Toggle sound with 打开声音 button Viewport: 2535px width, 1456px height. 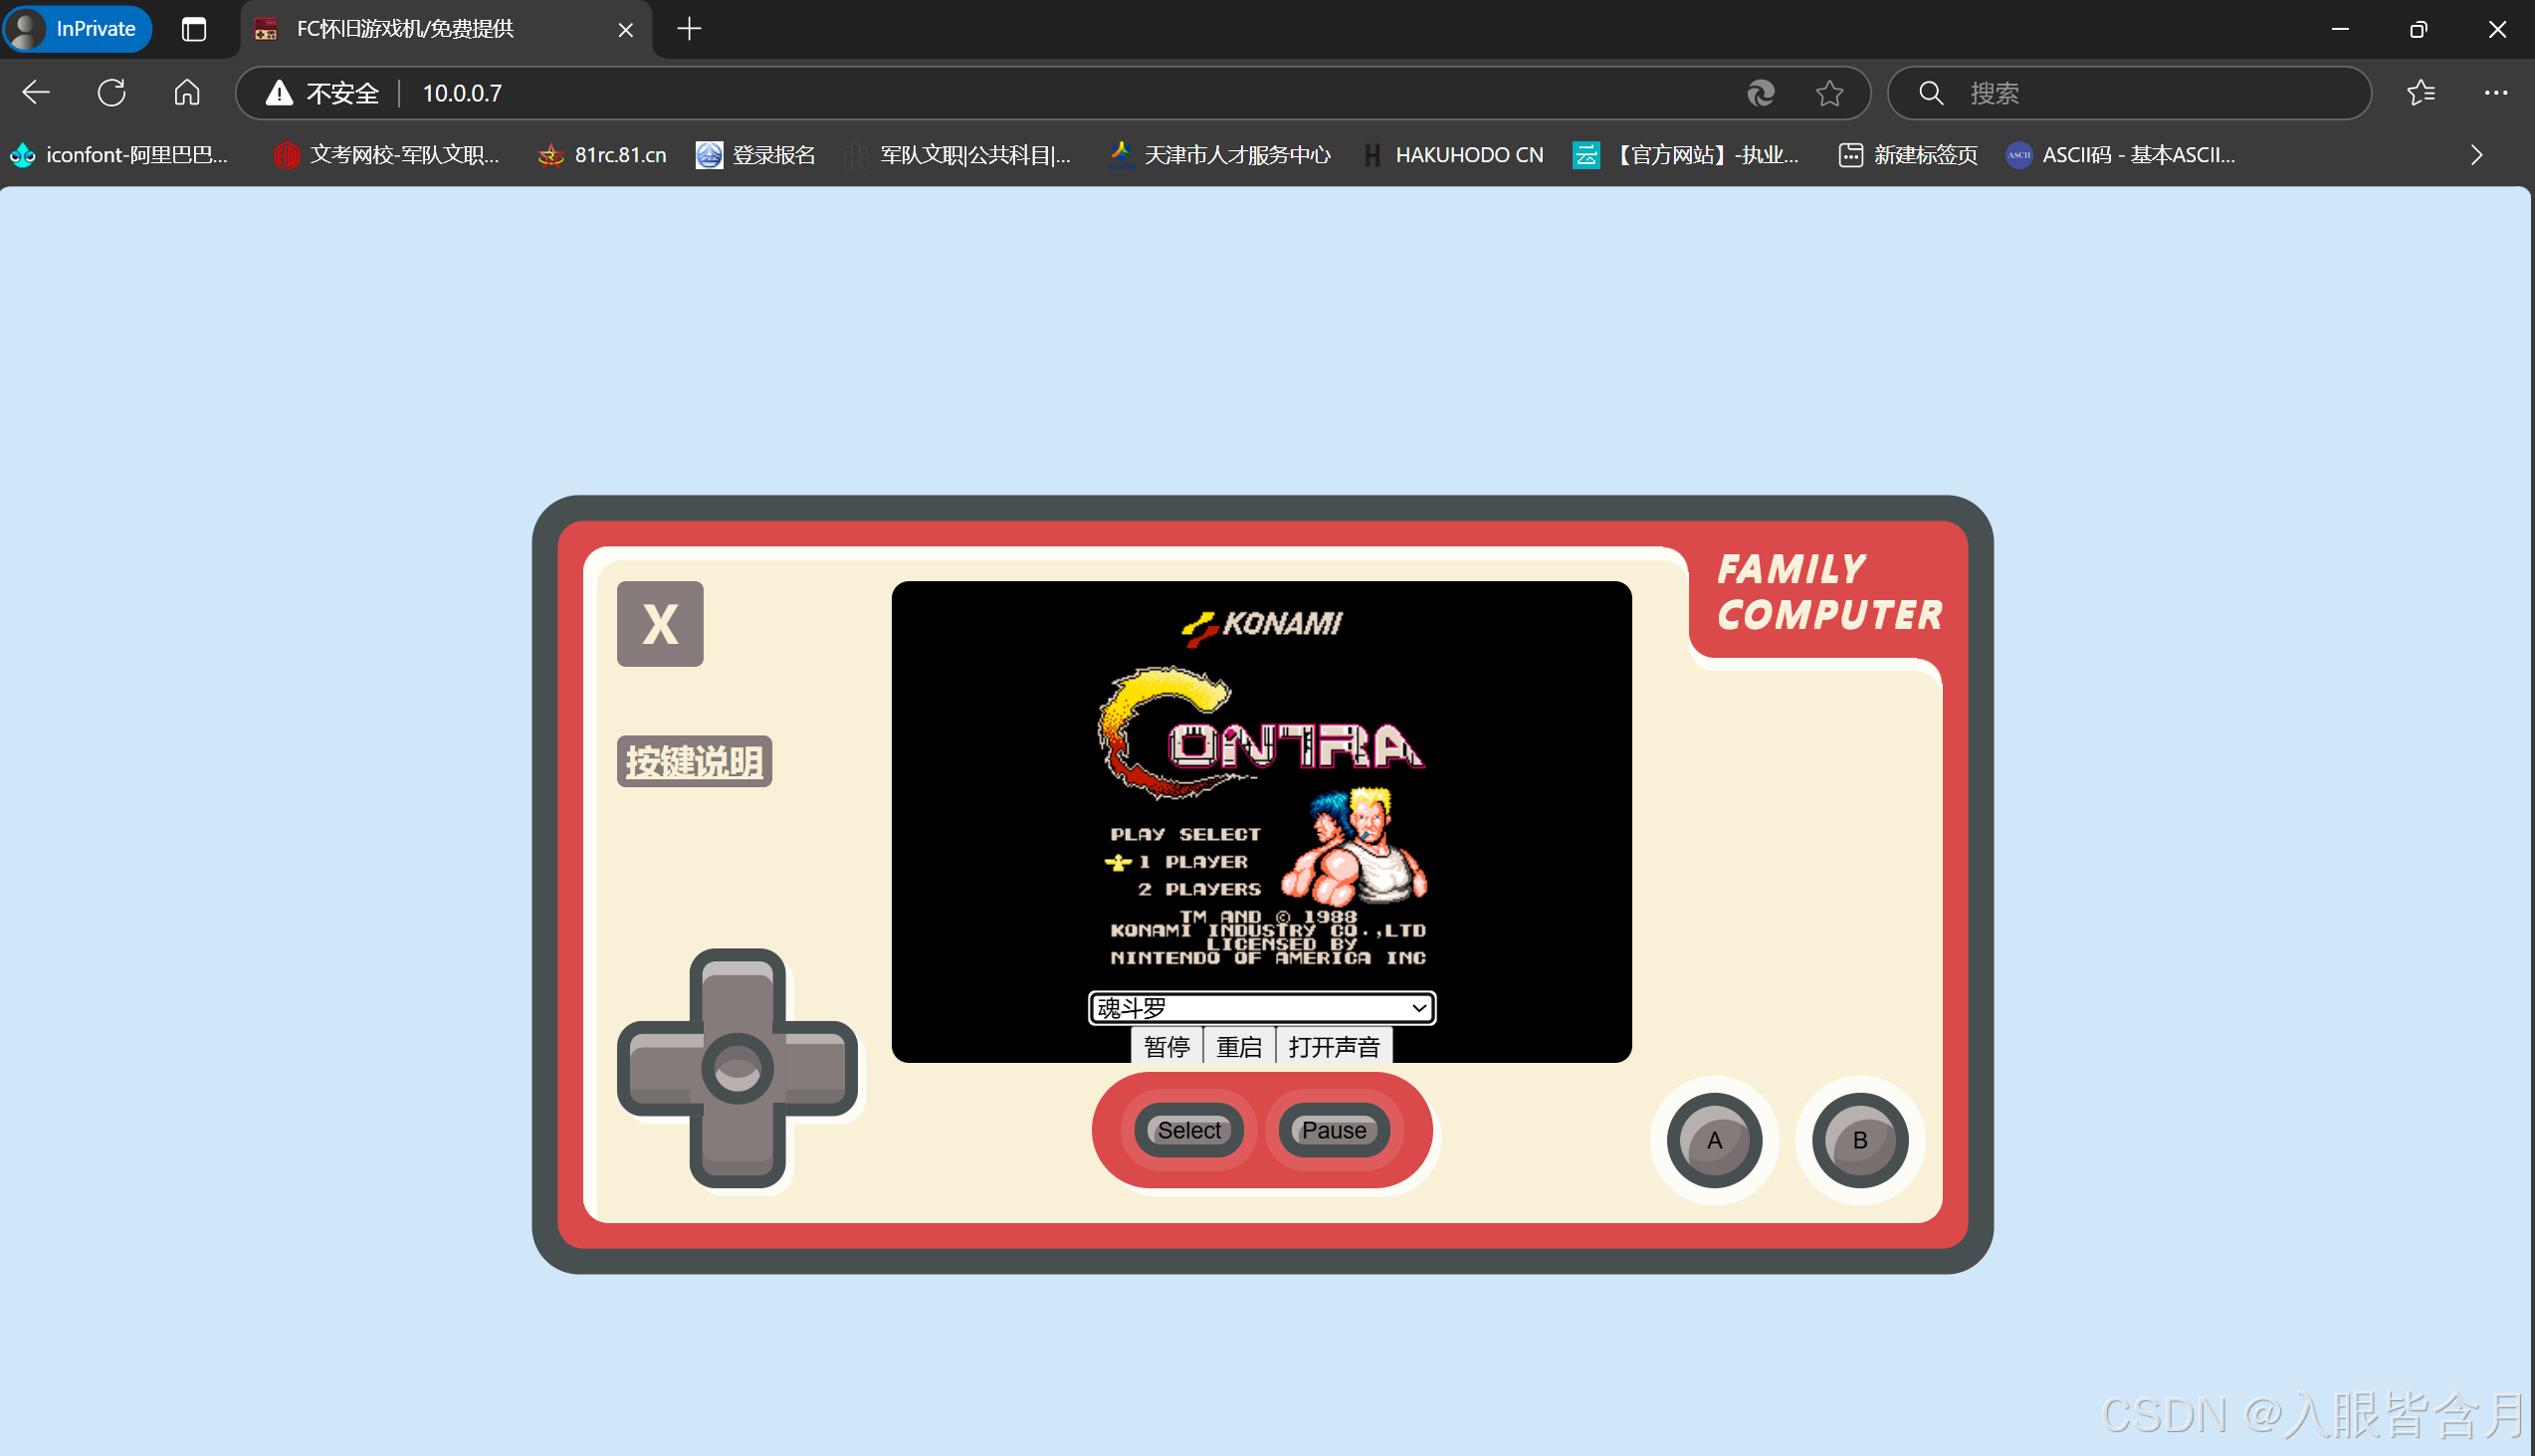click(x=1333, y=1046)
